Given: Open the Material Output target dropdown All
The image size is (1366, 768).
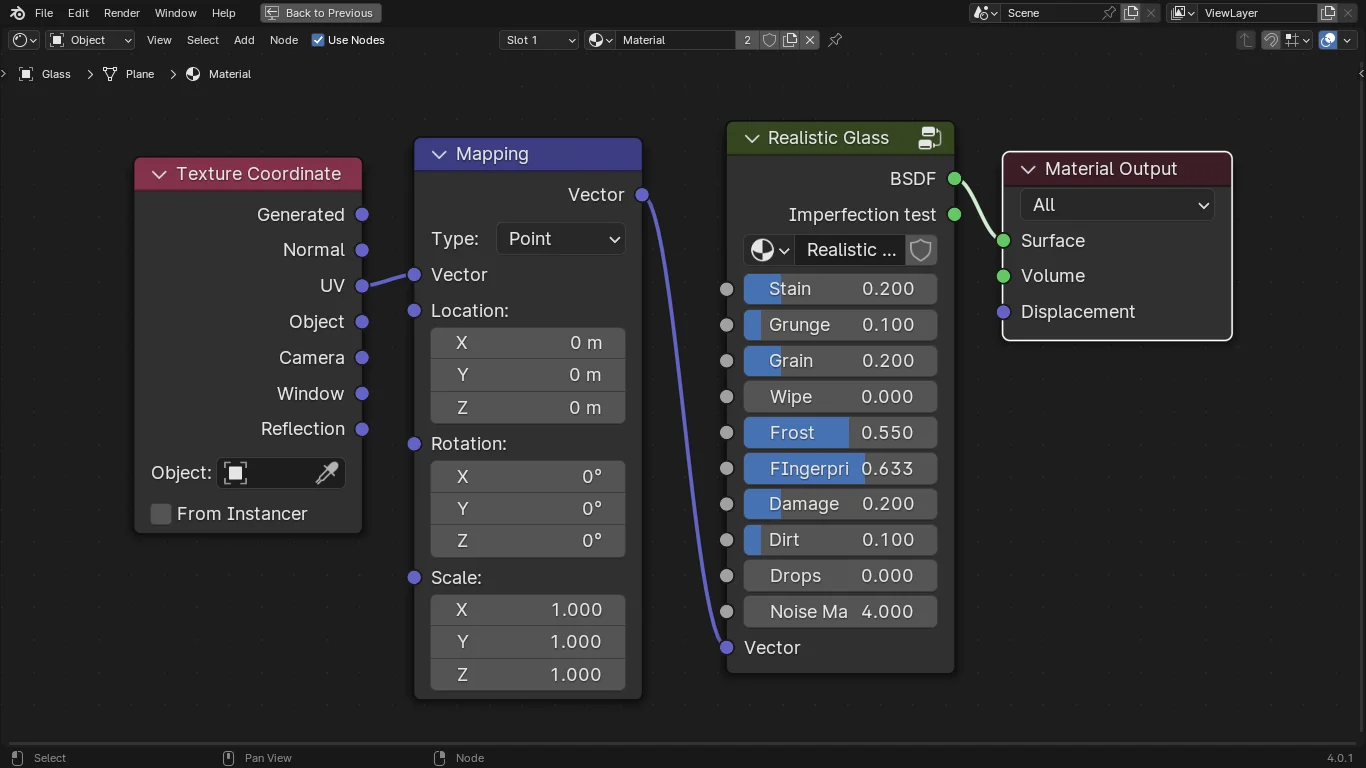Looking at the screenshot, I should (1117, 205).
